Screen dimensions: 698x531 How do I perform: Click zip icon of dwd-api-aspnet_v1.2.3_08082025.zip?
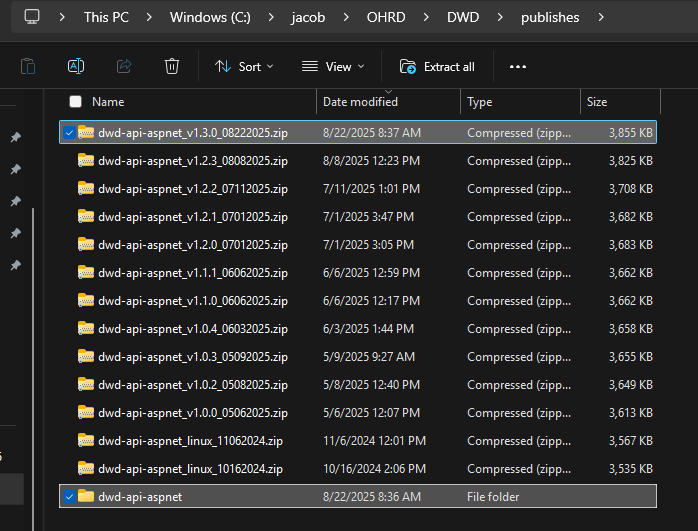[86, 160]
